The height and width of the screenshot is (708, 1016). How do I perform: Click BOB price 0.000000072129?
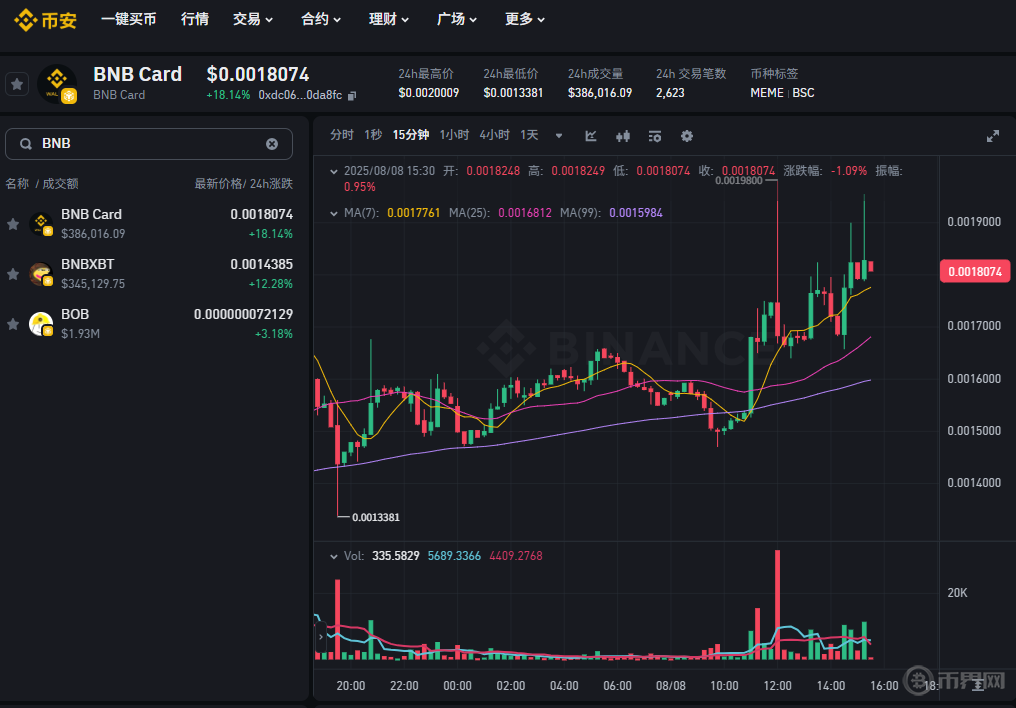point(244,314)
